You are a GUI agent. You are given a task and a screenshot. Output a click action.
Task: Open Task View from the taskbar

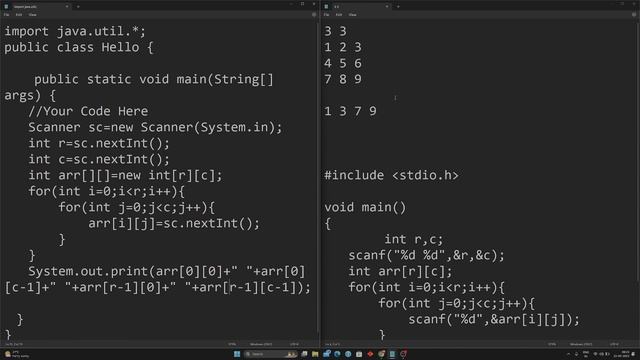(x=304, y=354)
